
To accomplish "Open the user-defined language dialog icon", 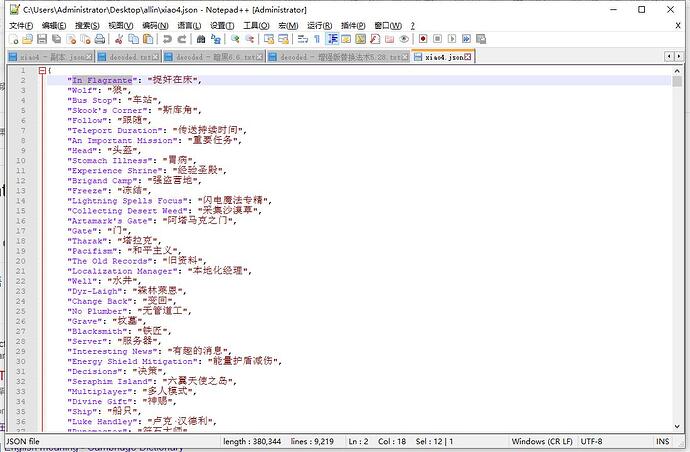I will tap(346, 39).
